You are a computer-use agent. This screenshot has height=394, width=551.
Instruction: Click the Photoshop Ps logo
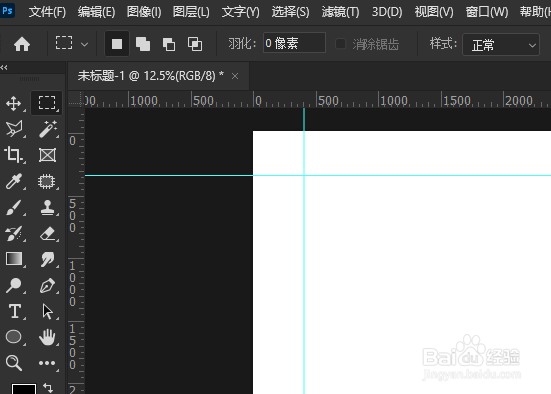(x=7, y=11)
